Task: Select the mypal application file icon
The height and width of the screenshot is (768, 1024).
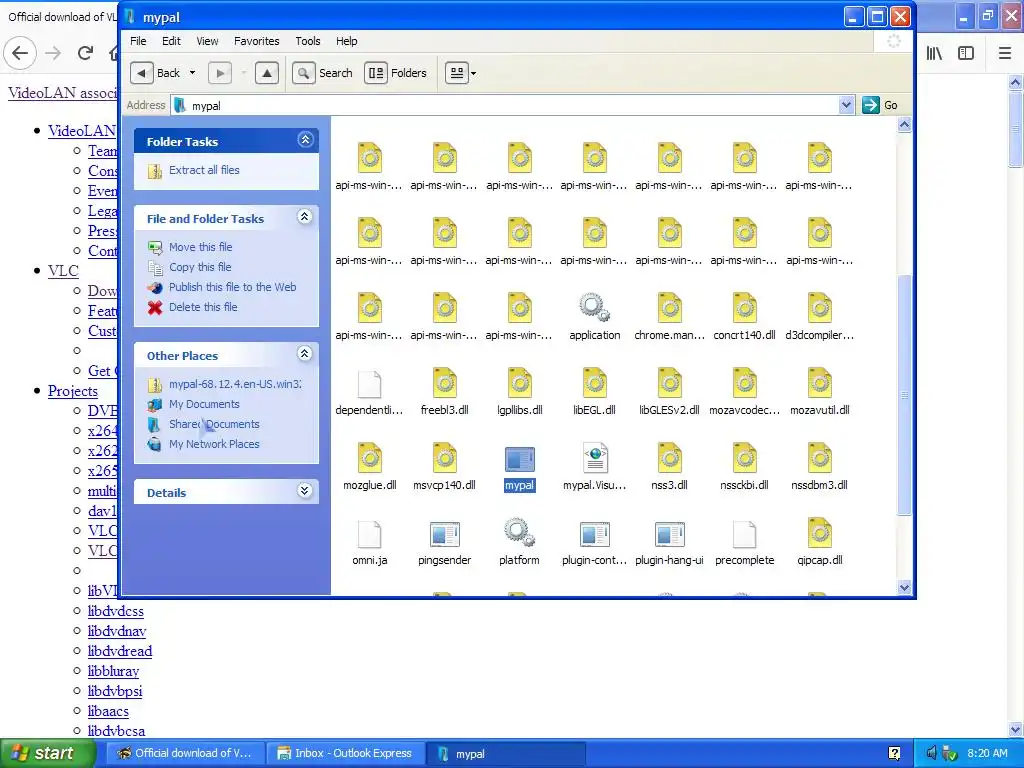Action: (x=519, y=459)
